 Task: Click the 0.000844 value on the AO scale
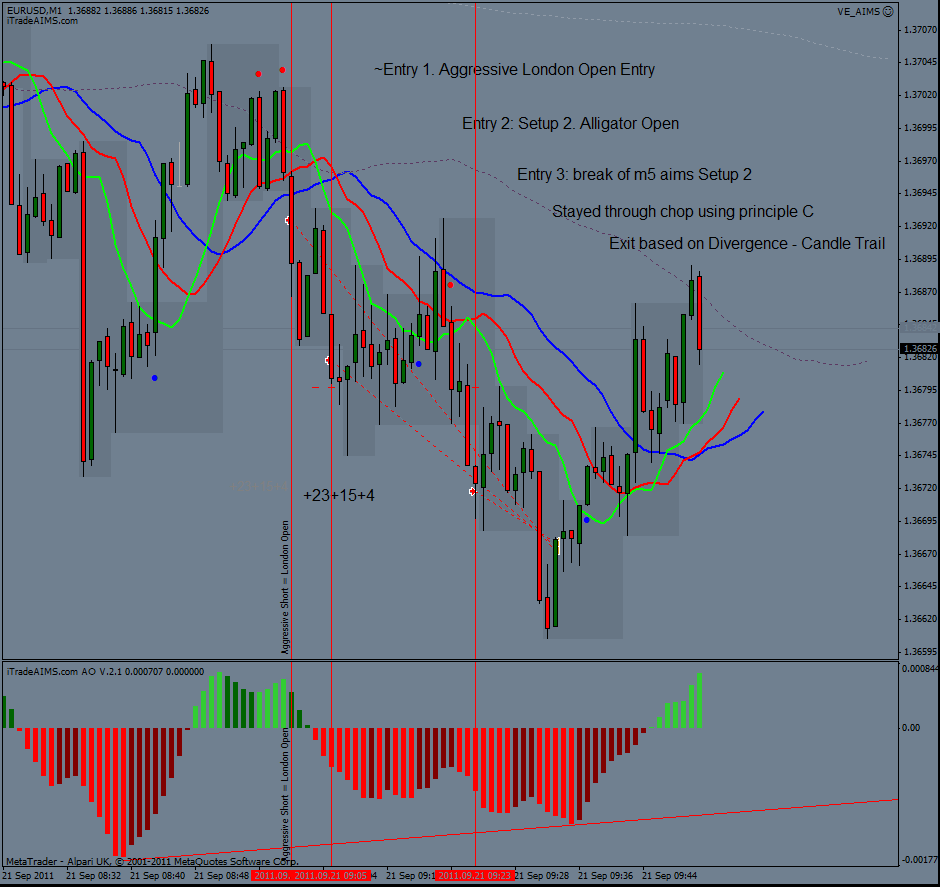click(x=920, y=669)
